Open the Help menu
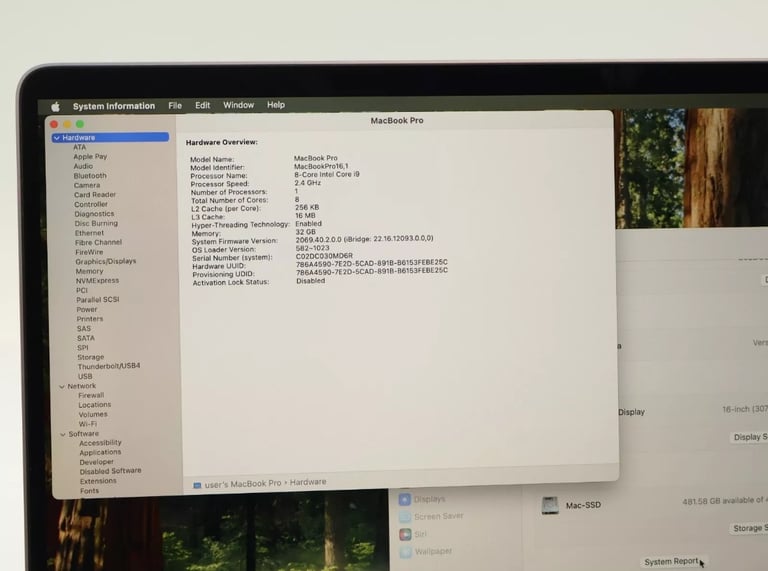 click(x=276, y=104)
